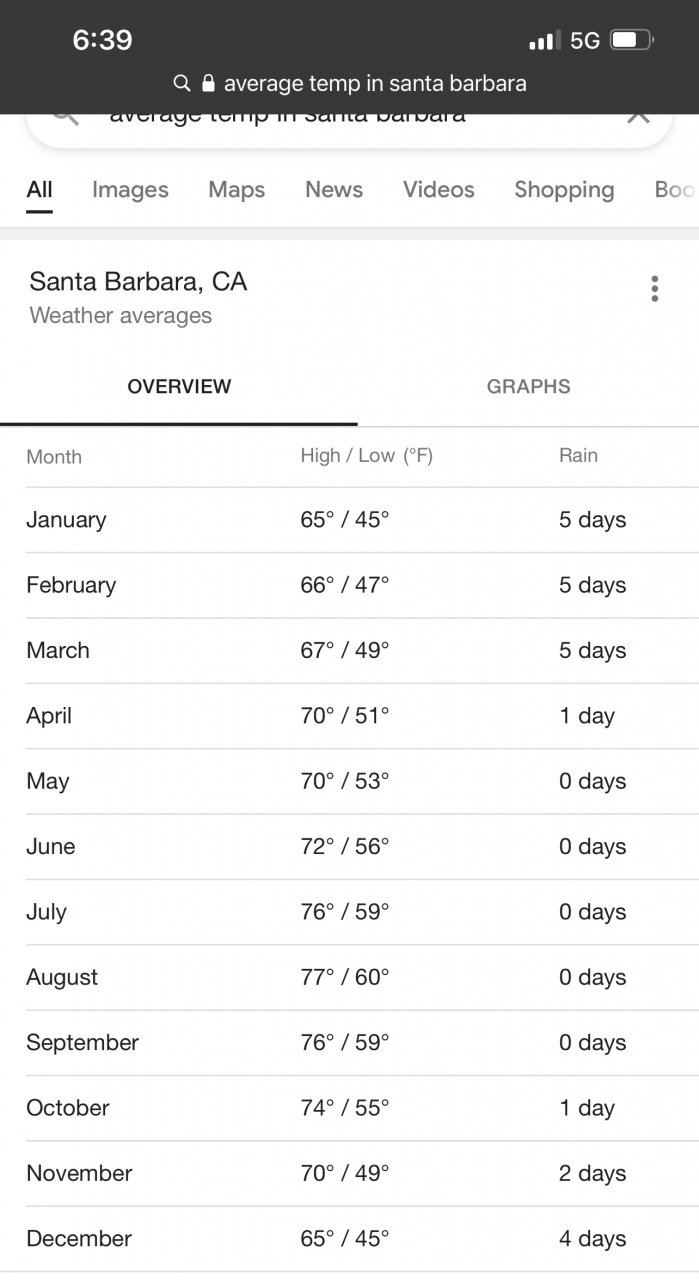Tap the magnifier icon in address bar
This screenshot has height=1280, width=699.
182,83
